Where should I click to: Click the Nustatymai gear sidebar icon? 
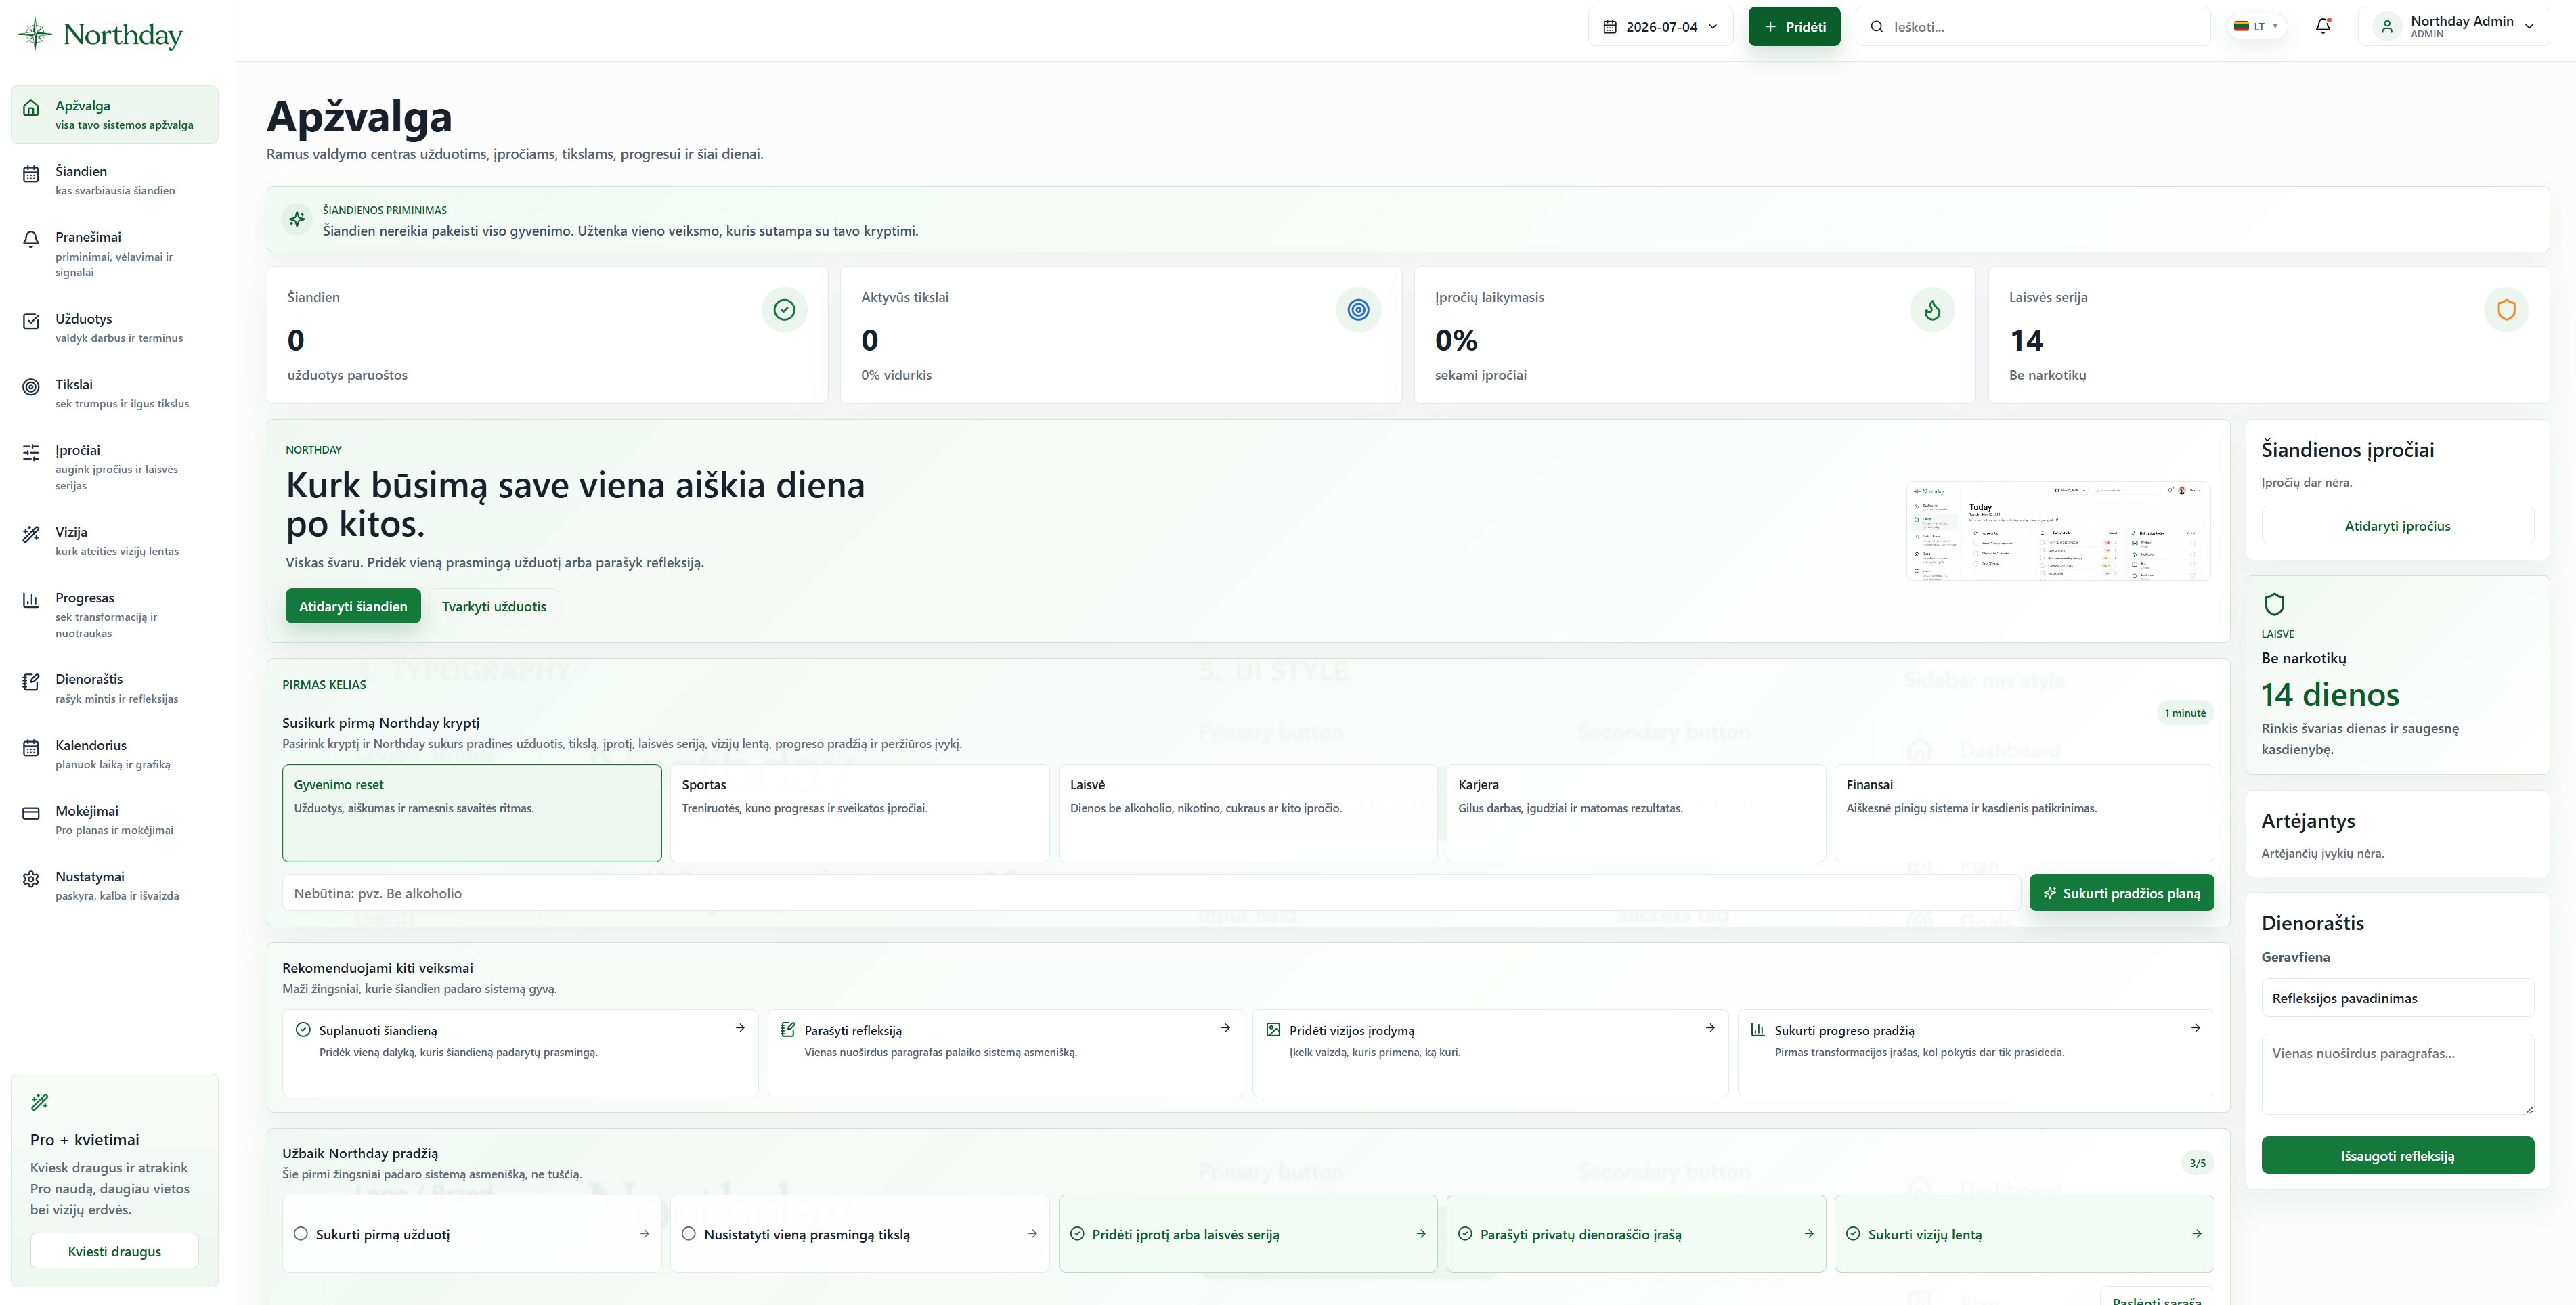31,879
